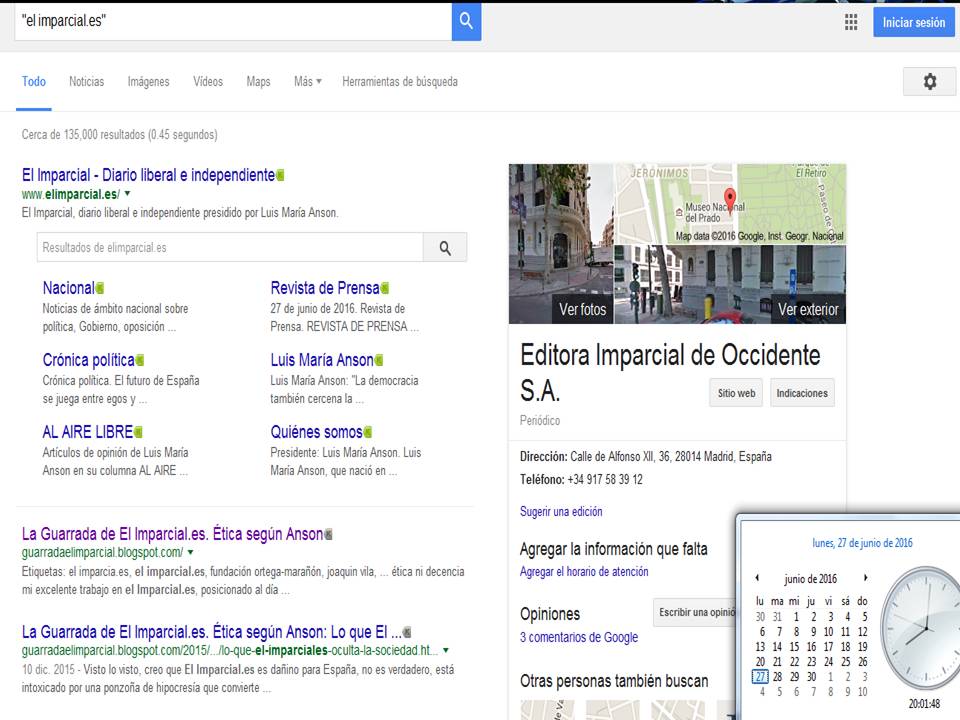Select the Todo tab
Viewport: 960px width, 720px height.
34,81
